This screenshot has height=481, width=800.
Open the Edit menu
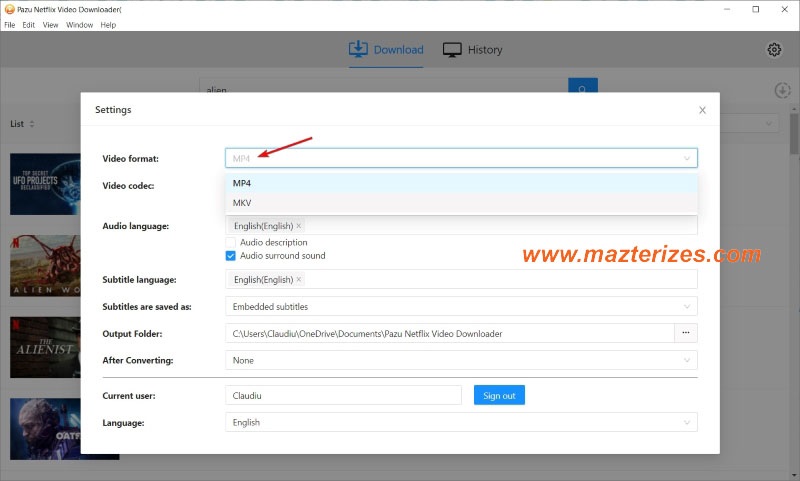[29, 25]
